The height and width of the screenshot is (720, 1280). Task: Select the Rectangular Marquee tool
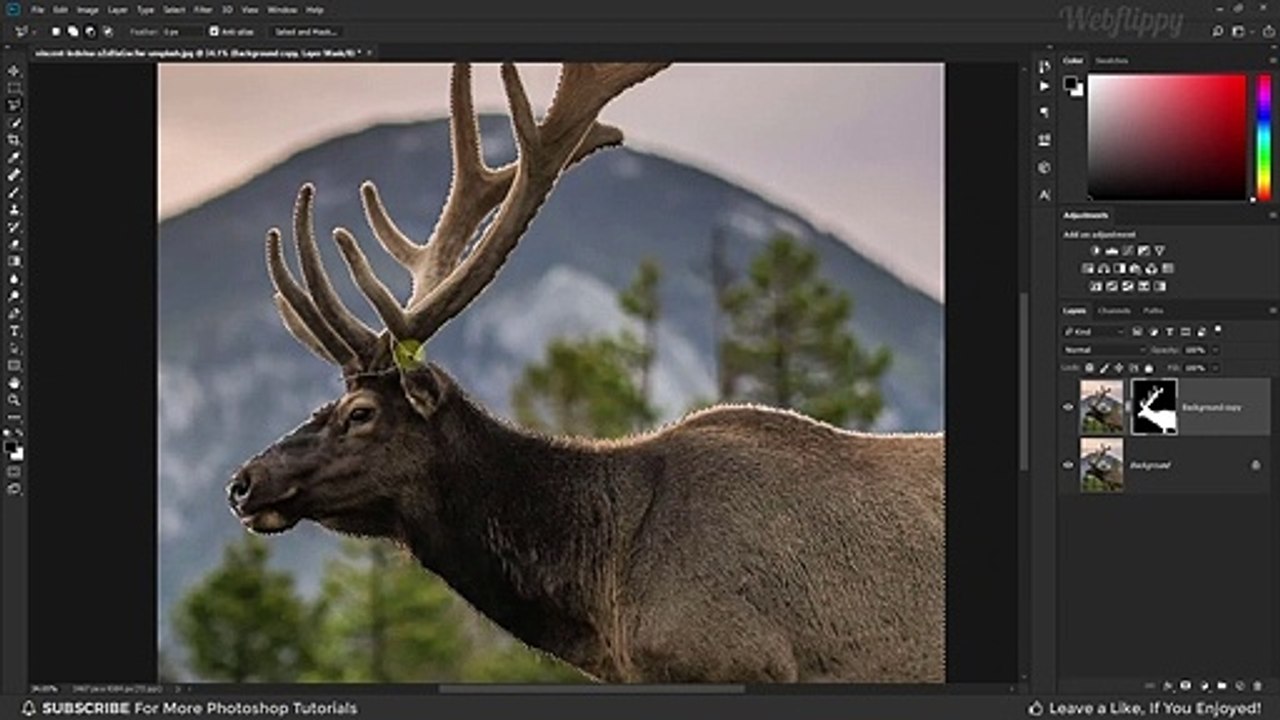[14, 88]
